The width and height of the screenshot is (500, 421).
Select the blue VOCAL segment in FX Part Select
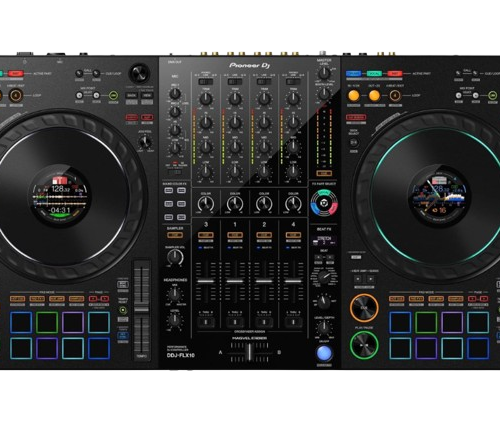click(x=314, y=208)
